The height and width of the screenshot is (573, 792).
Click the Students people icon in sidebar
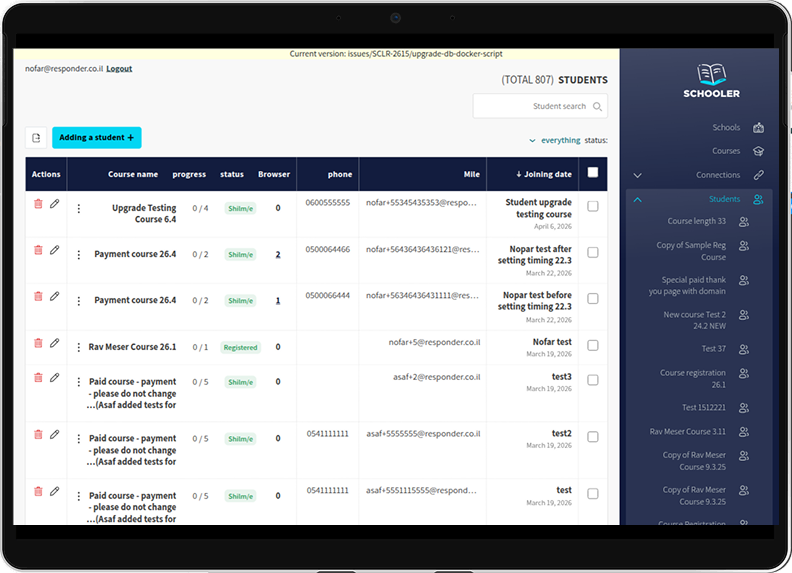click(758, 199)
